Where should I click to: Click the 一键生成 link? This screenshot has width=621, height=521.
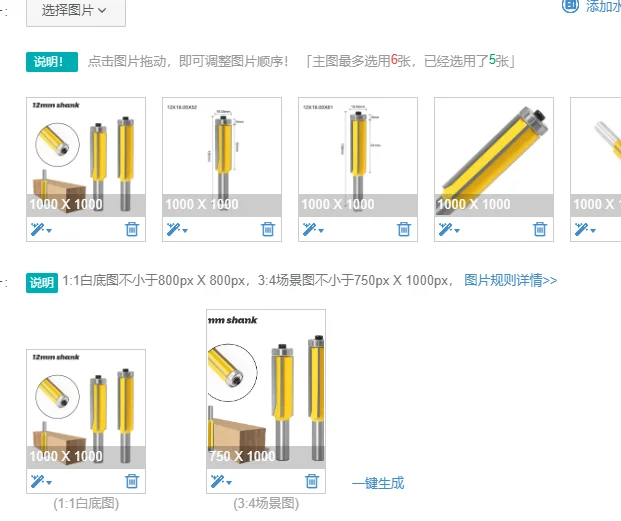tap(378, 483)
